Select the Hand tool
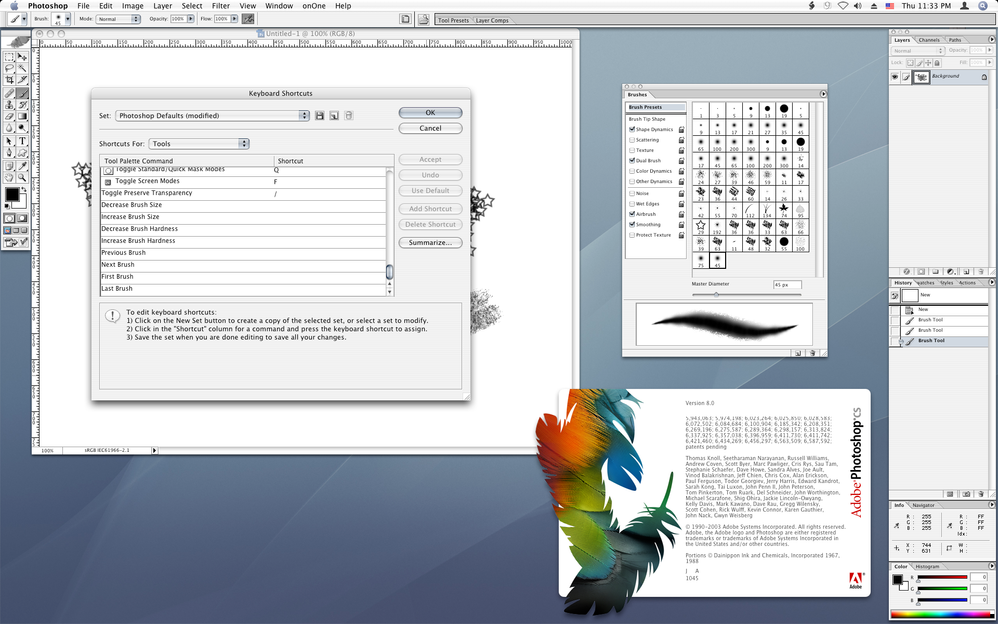 click(9, 178)
